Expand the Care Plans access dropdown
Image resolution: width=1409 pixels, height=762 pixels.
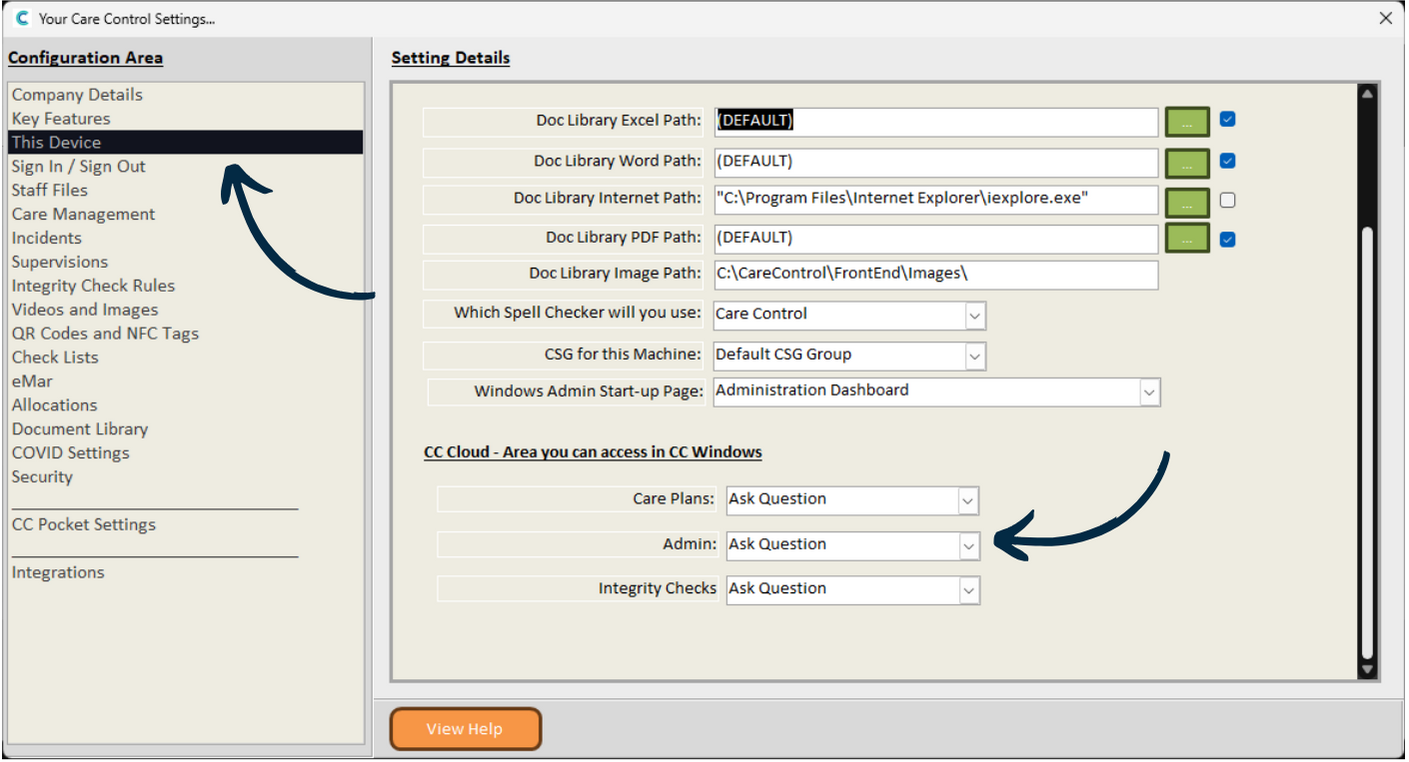pos(967,500)
